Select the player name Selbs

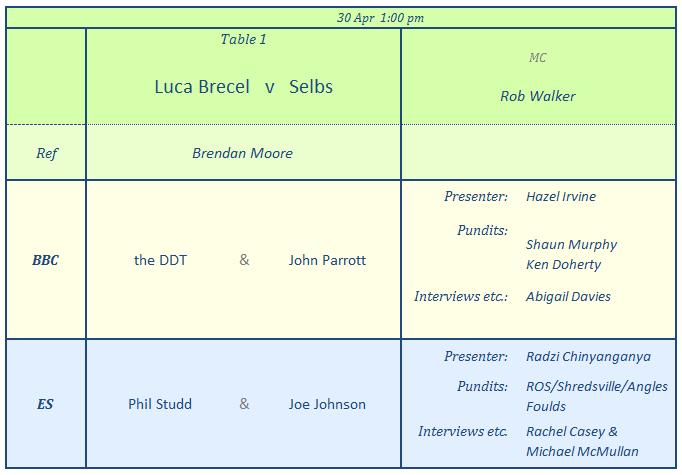pos(311,87)
